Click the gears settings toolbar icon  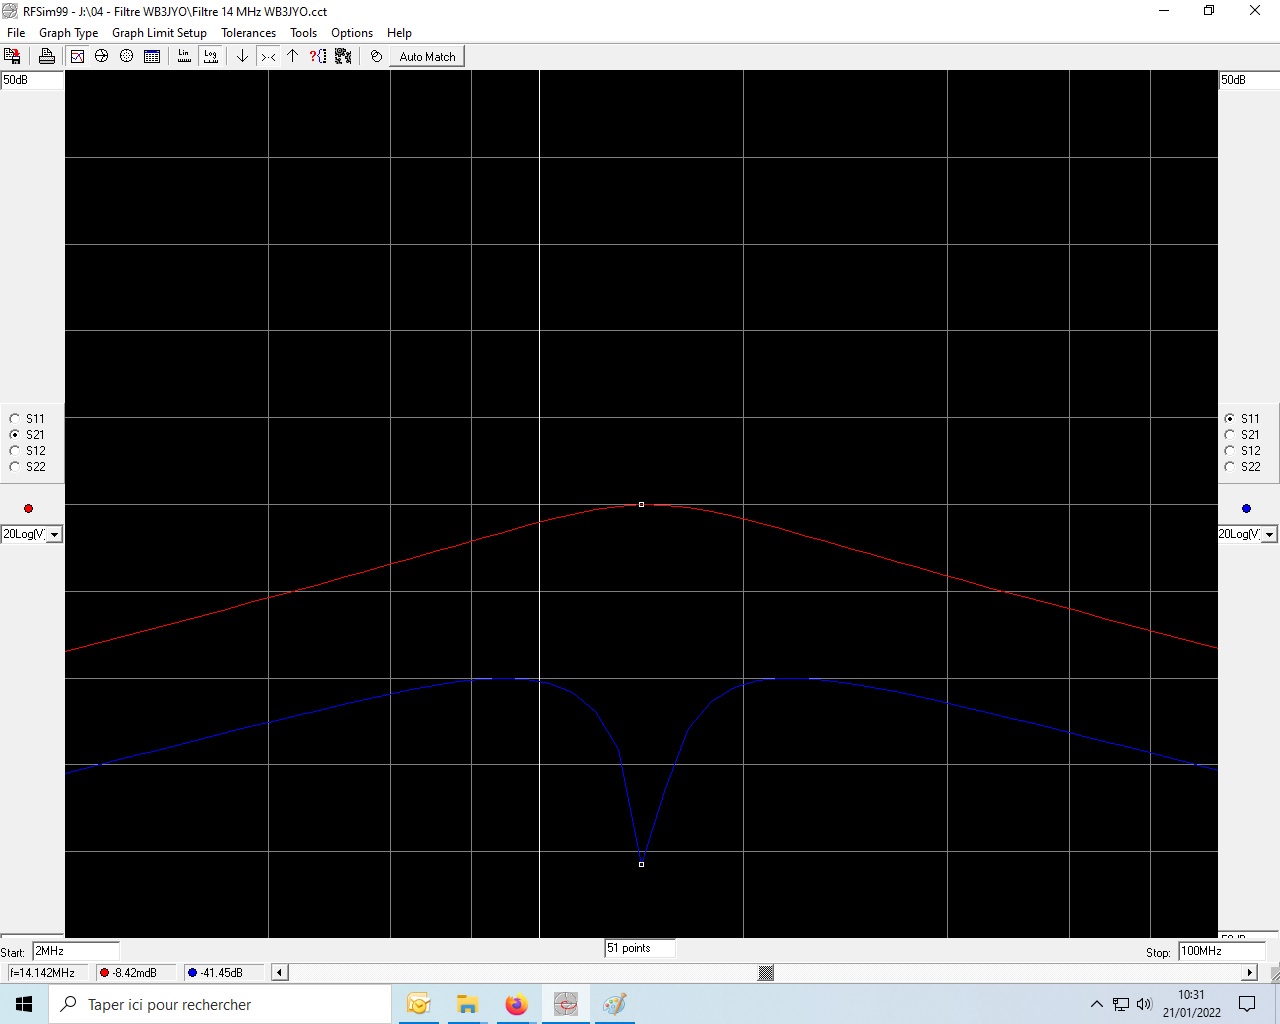point(343,56)
